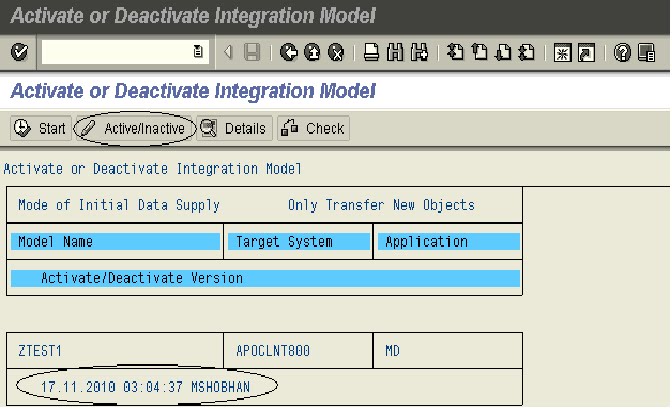
Task: Click the Create New Session icon
Action: pyautogui.click(x=562, y=53)
